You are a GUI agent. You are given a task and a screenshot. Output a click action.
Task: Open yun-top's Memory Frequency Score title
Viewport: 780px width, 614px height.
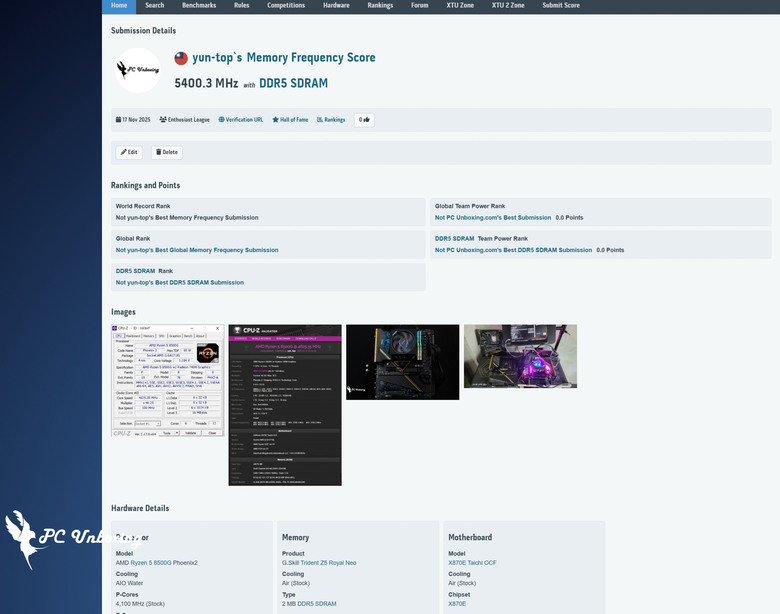(x=284, y=58)
